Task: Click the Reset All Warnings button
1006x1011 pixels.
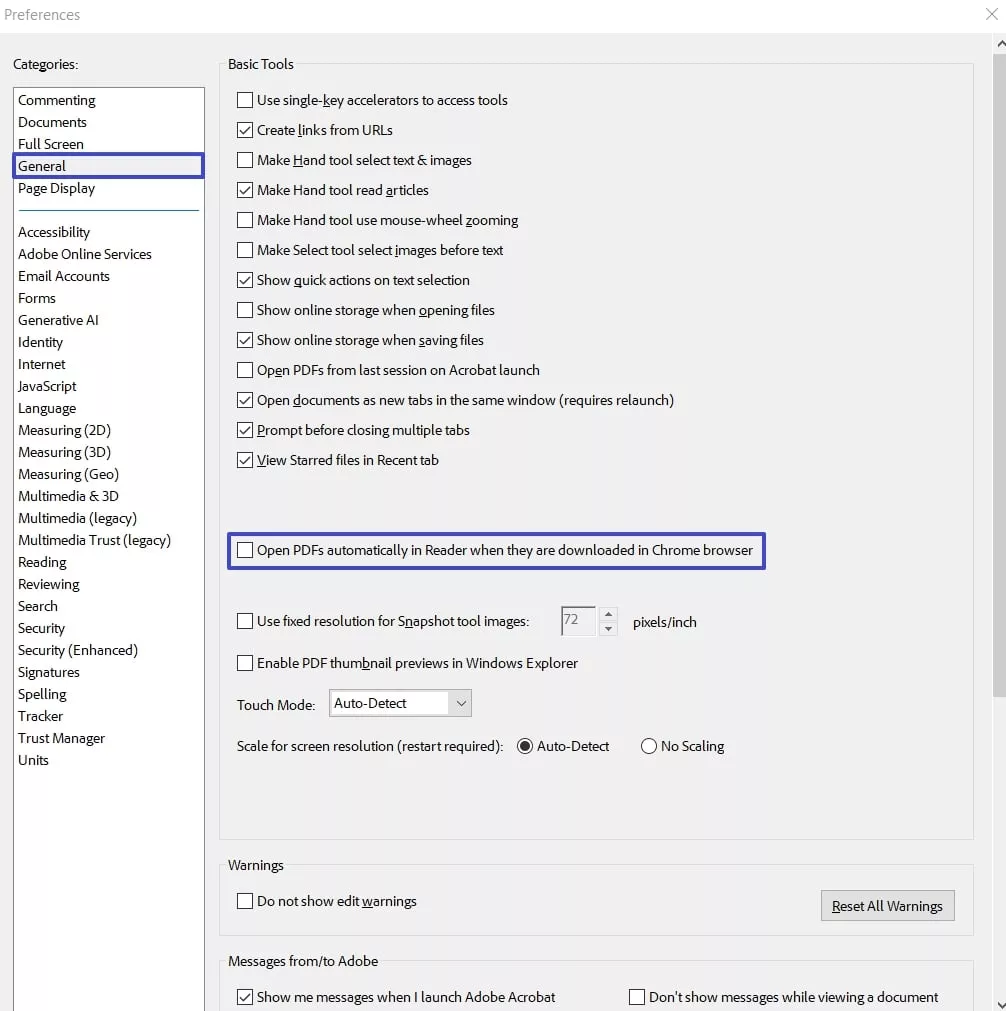Action: coord(887,905)
